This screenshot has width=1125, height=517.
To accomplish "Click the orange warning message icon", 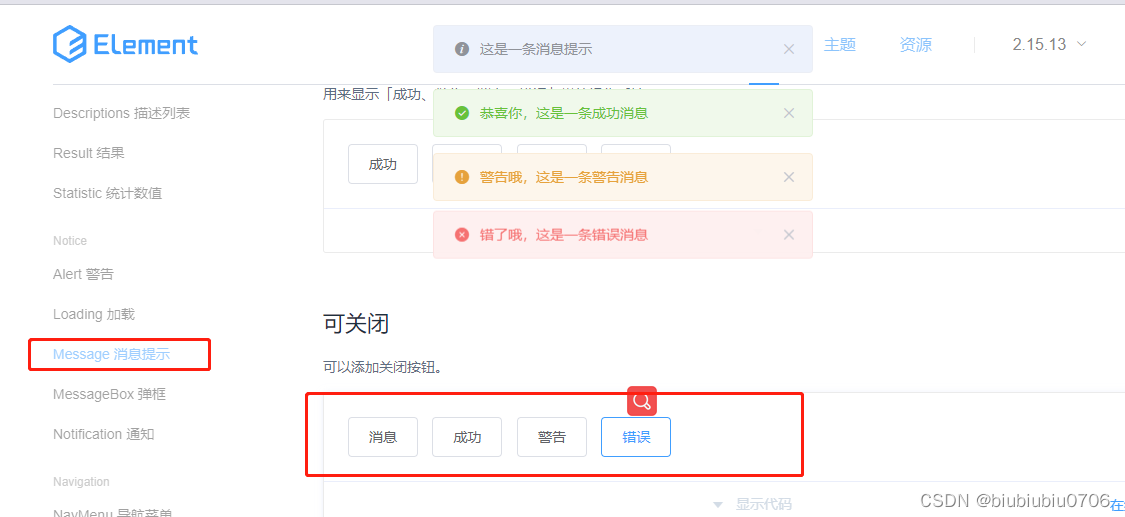I will (x=462, y=177).
